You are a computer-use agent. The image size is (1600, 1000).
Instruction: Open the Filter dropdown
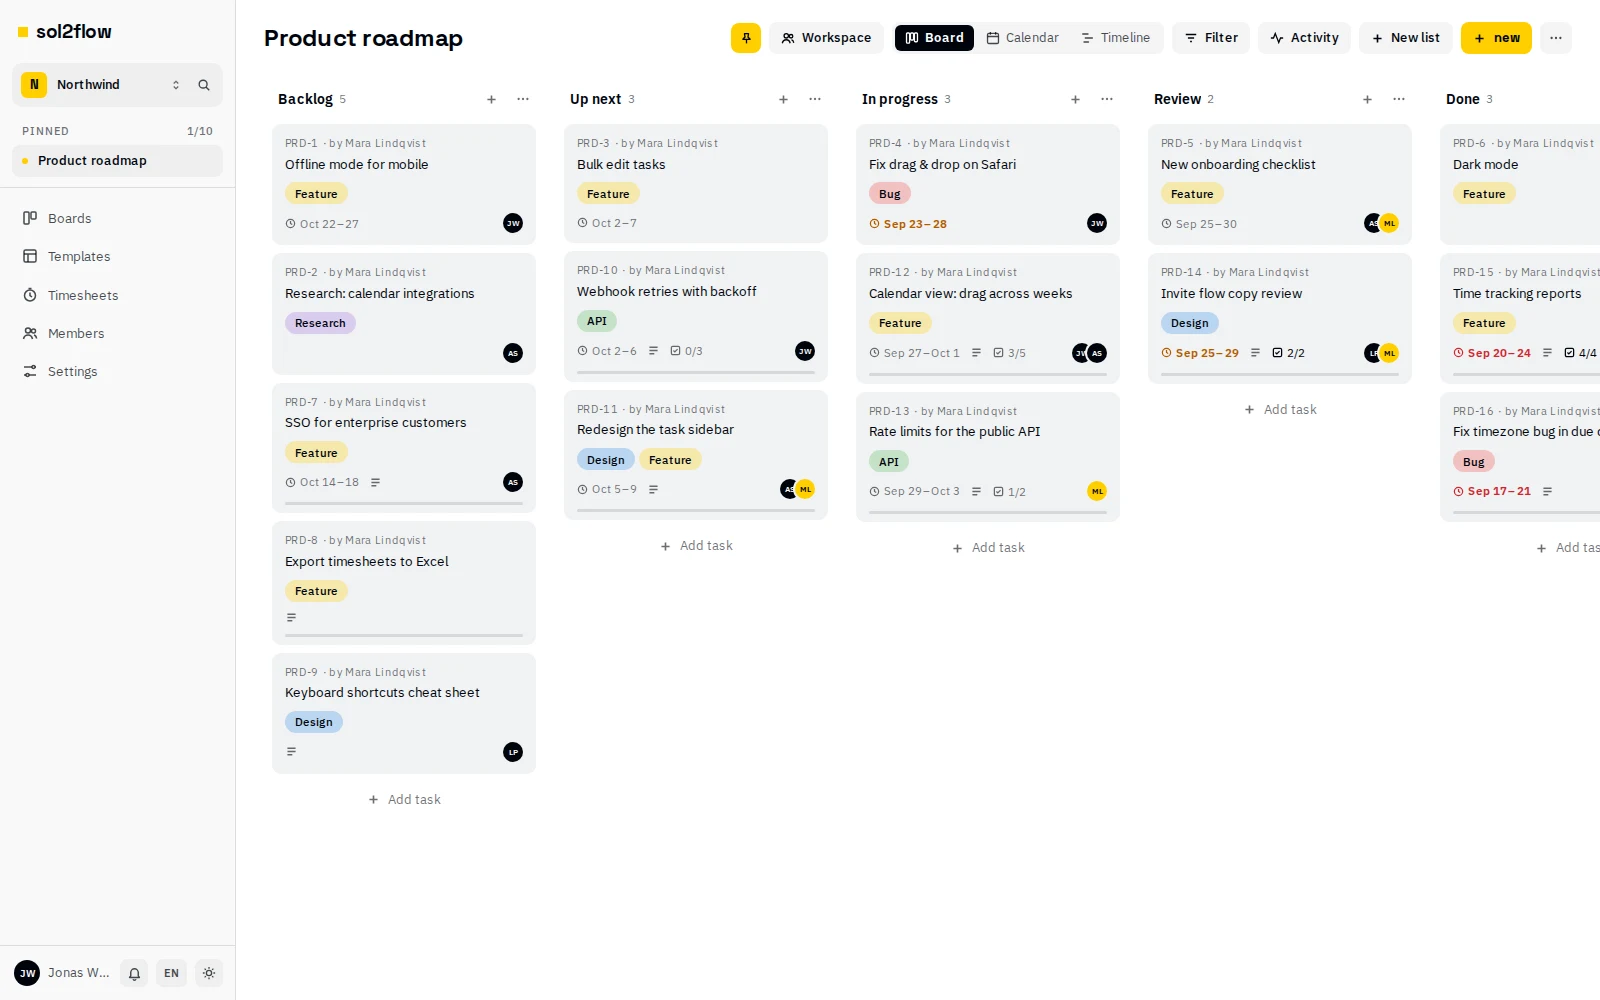pyautogui.click(x=1211, y=38)
